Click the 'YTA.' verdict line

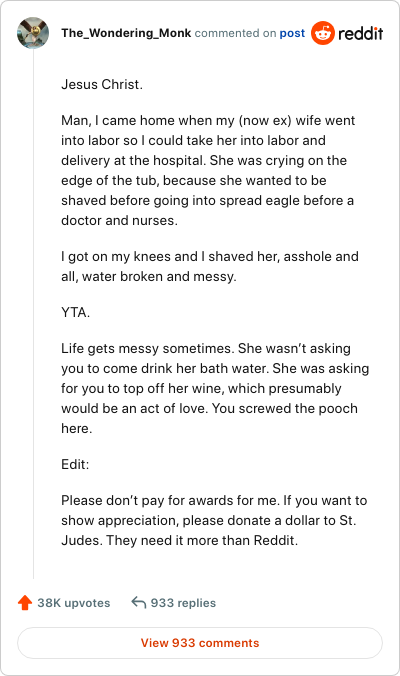click(x=75, y=312)
